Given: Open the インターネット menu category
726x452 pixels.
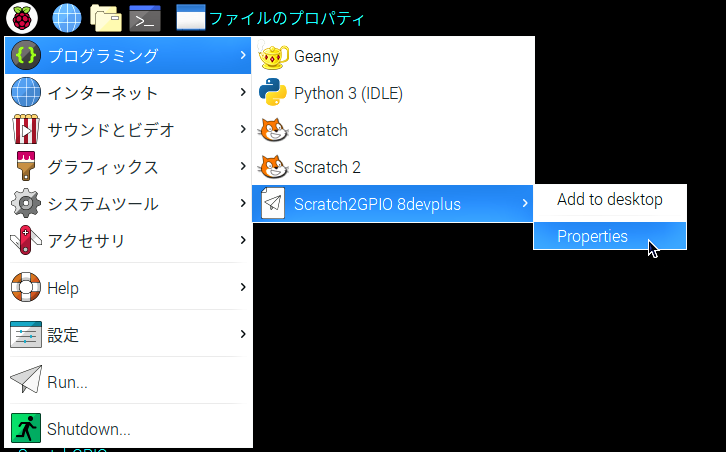Looking at the screenshot, I should click(x=128, y=92).
